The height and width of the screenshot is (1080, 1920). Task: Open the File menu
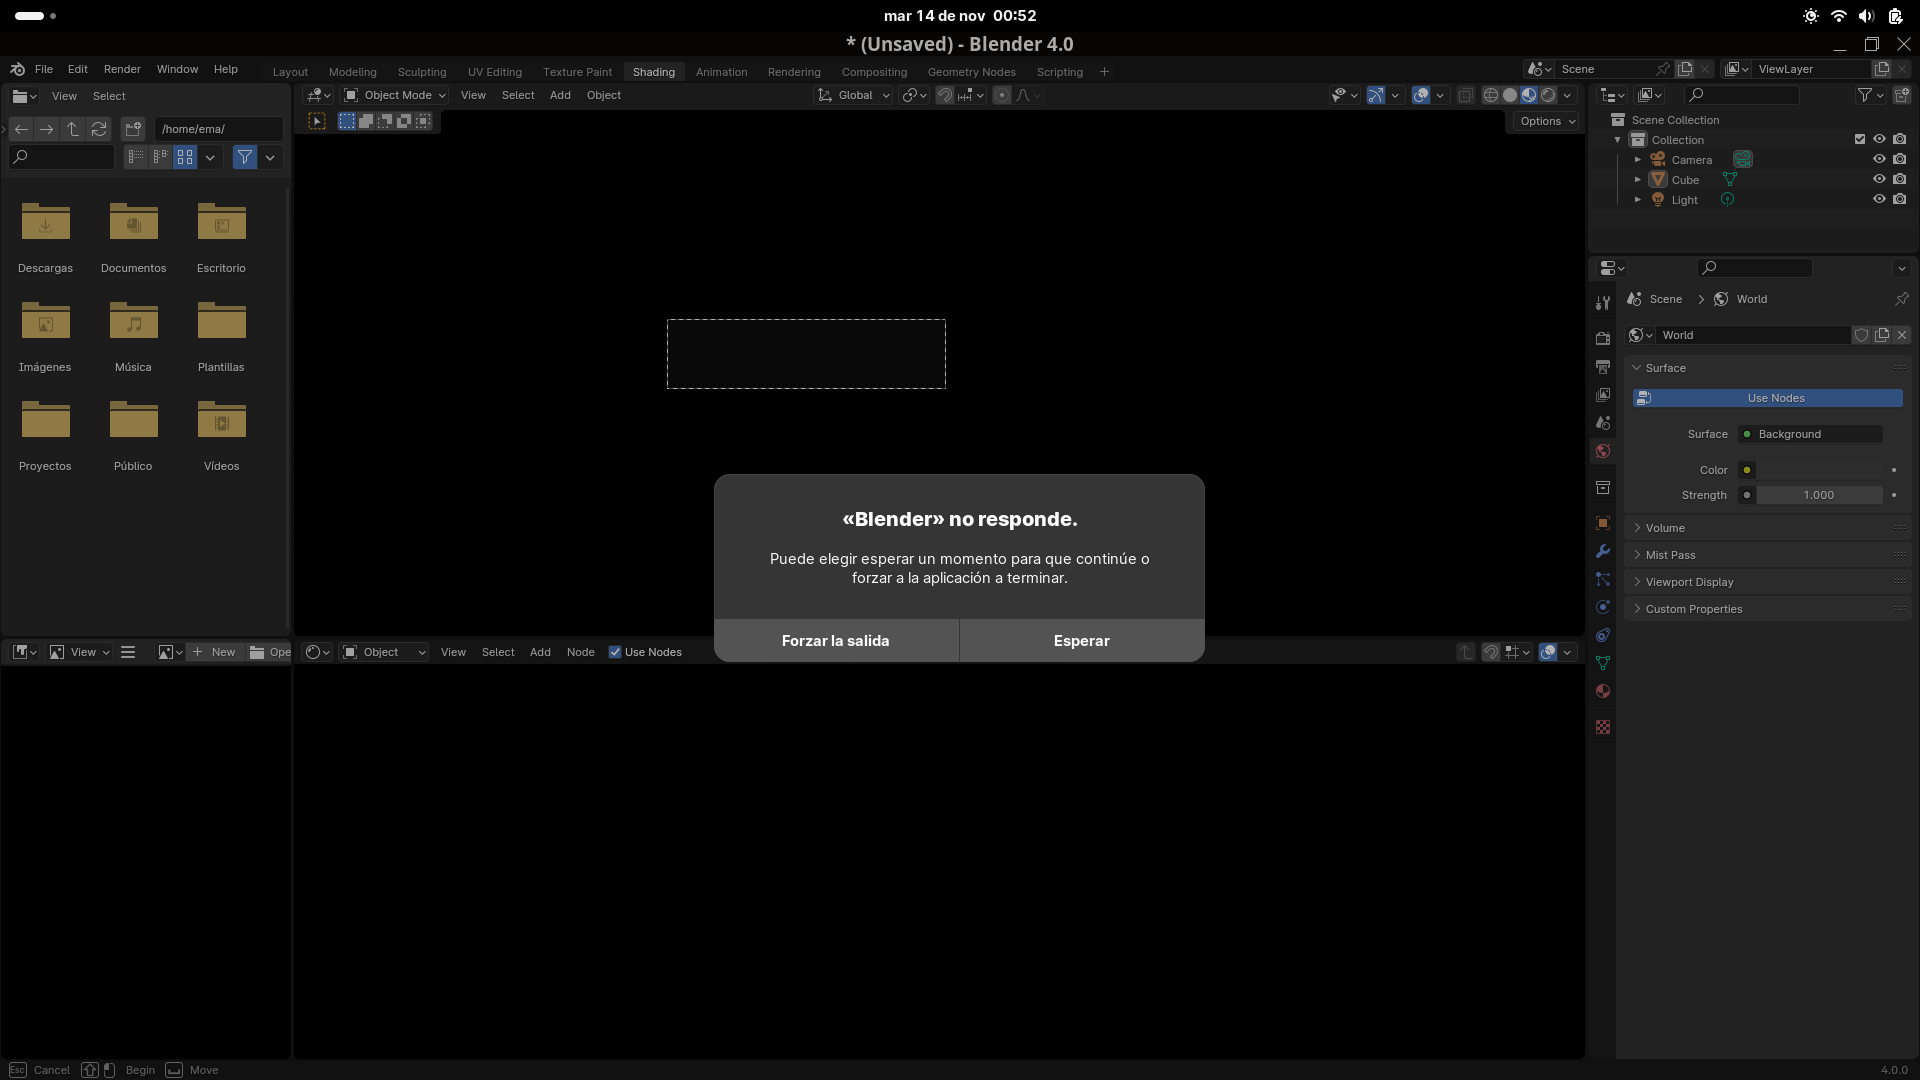44,69
